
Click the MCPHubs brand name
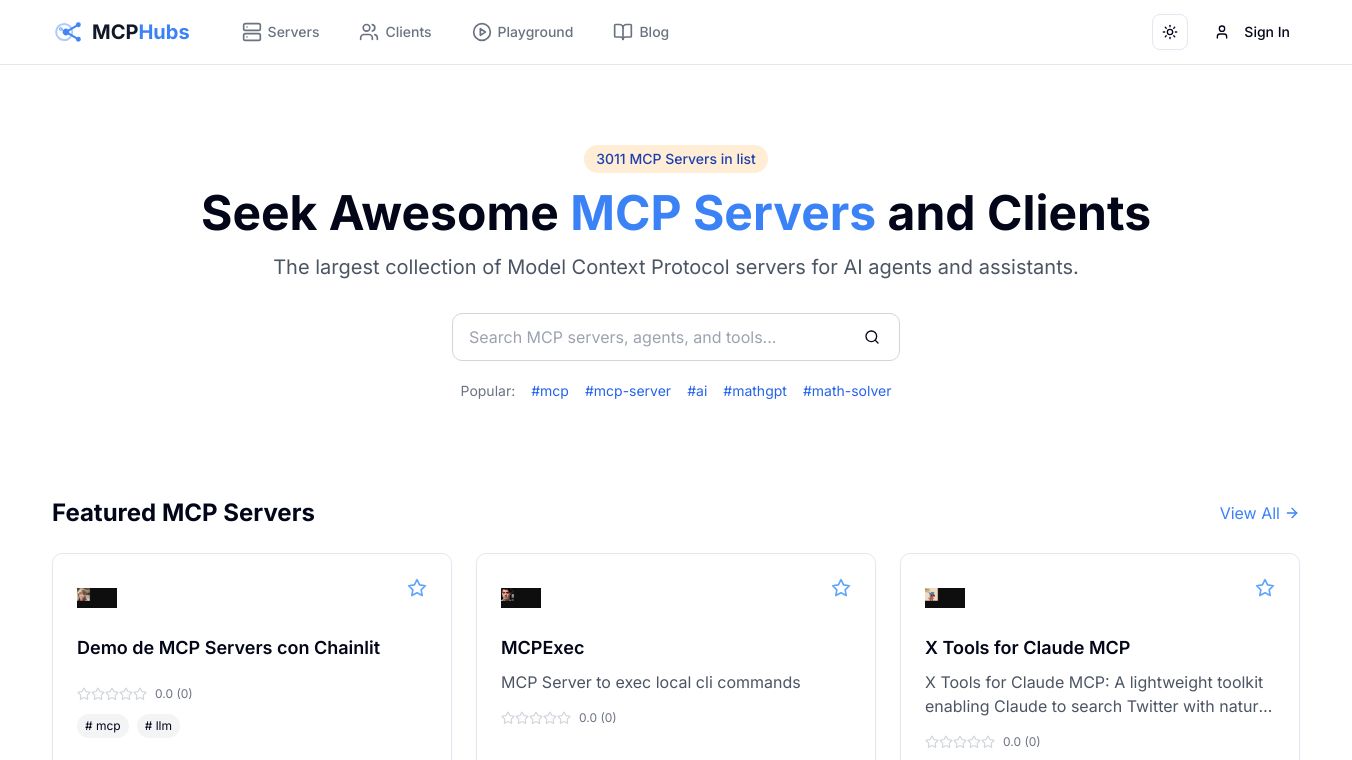(141, 32)
